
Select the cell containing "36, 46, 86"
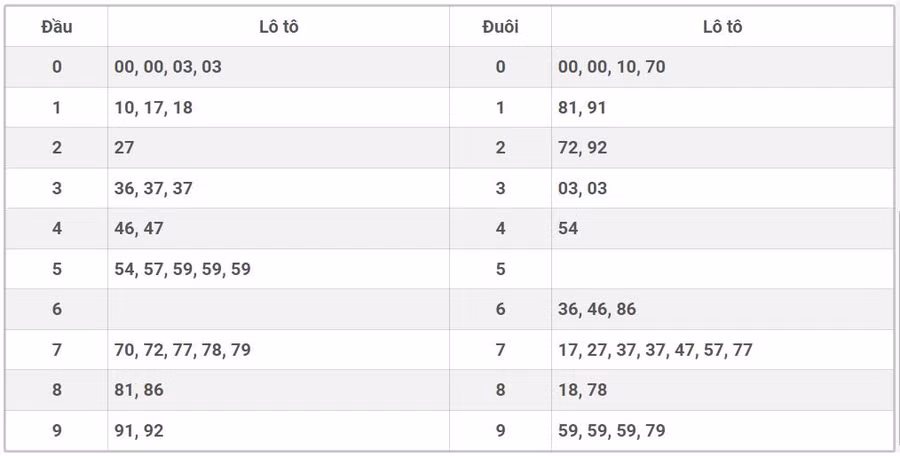coord(597,310)
